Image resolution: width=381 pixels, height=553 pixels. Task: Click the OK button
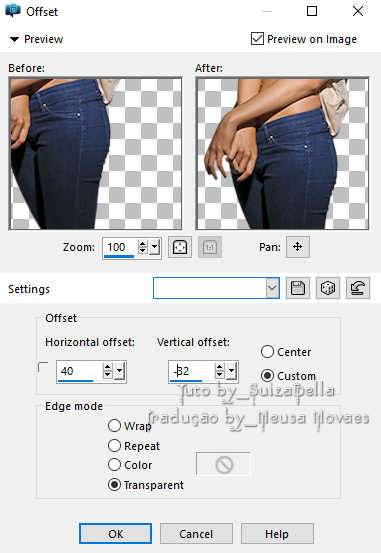click(x=115, y=534)
